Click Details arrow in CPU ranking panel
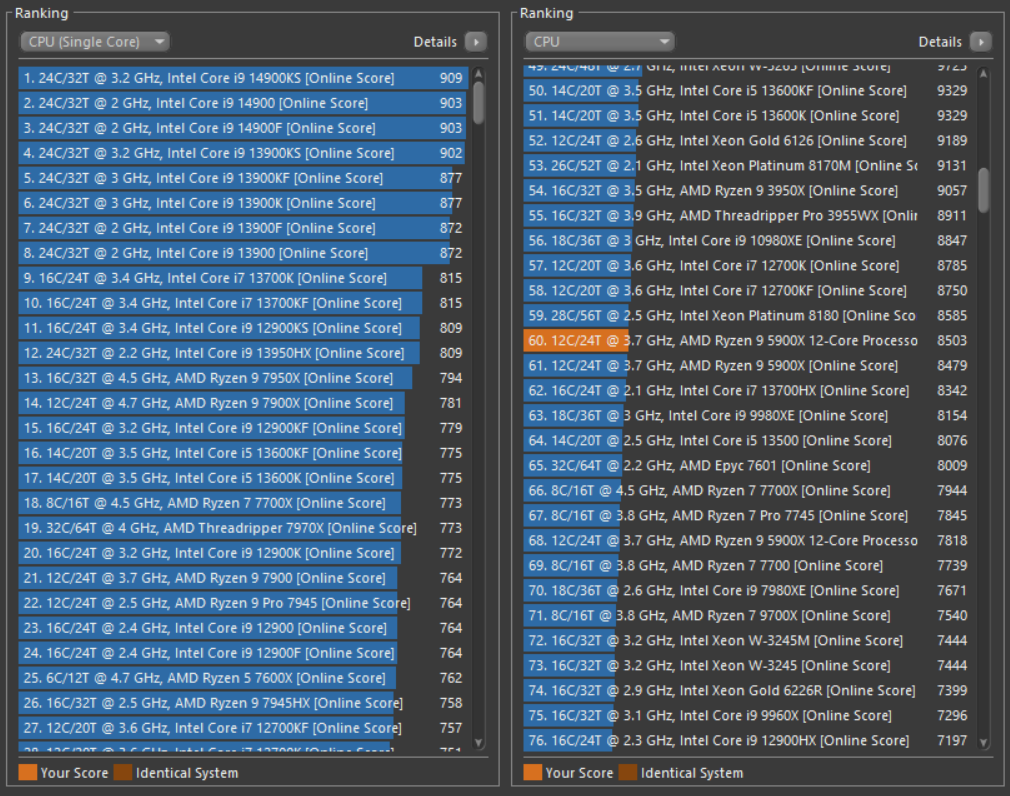This screenshot has width=1010, height=796. point(981,42)
